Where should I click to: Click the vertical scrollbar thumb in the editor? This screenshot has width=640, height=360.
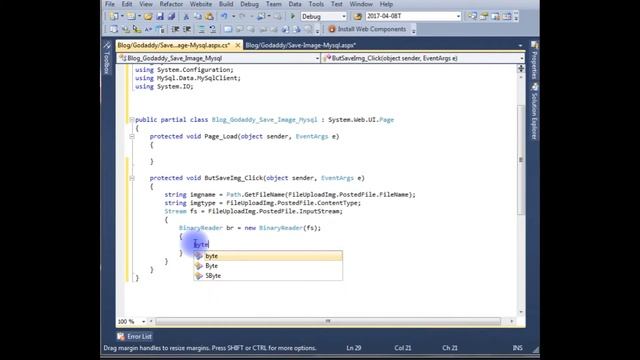point(521,160)
